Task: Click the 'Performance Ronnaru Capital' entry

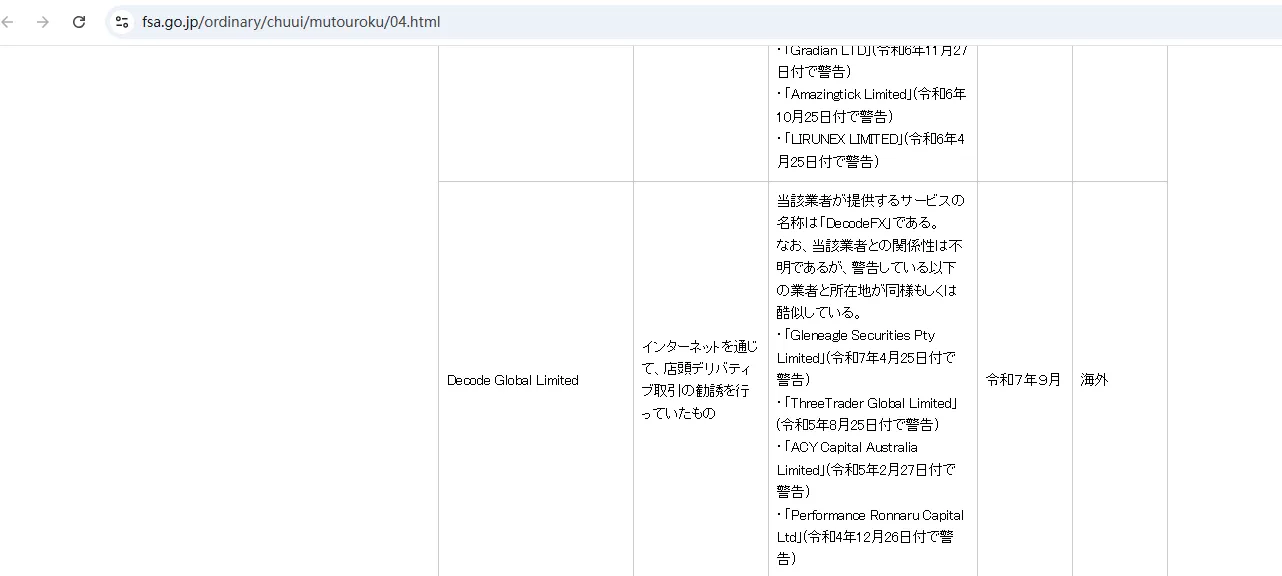Action: coord(877,515)
